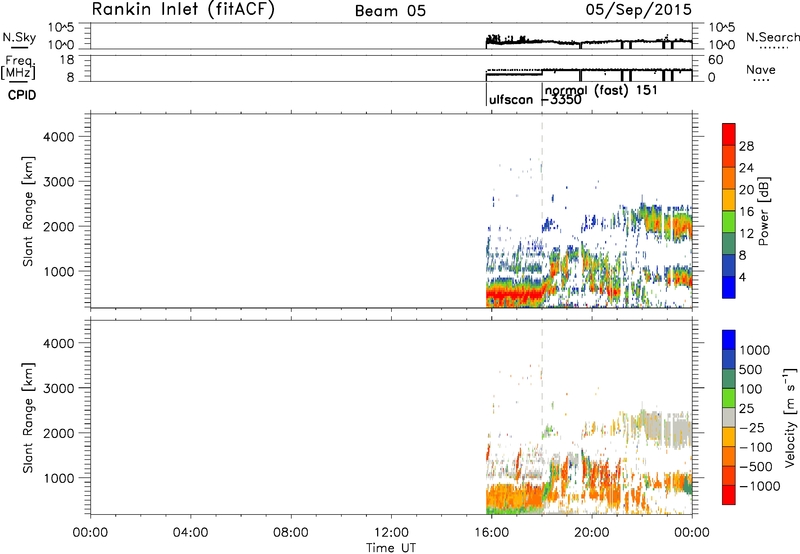
Task: Click the 18 label on frequency axis
Action: (67, 60)
